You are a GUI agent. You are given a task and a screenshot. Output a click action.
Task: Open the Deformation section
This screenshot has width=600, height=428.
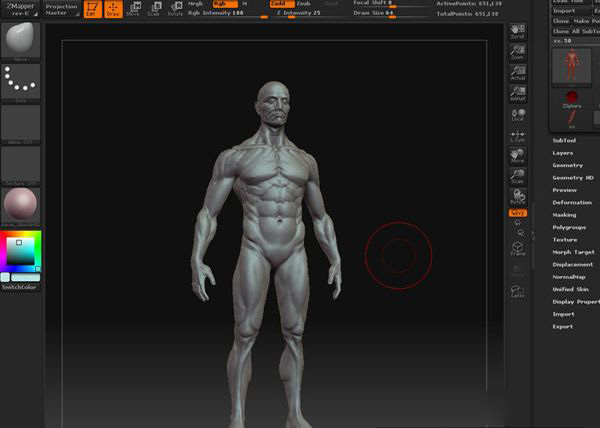click(x=572, y=202)
